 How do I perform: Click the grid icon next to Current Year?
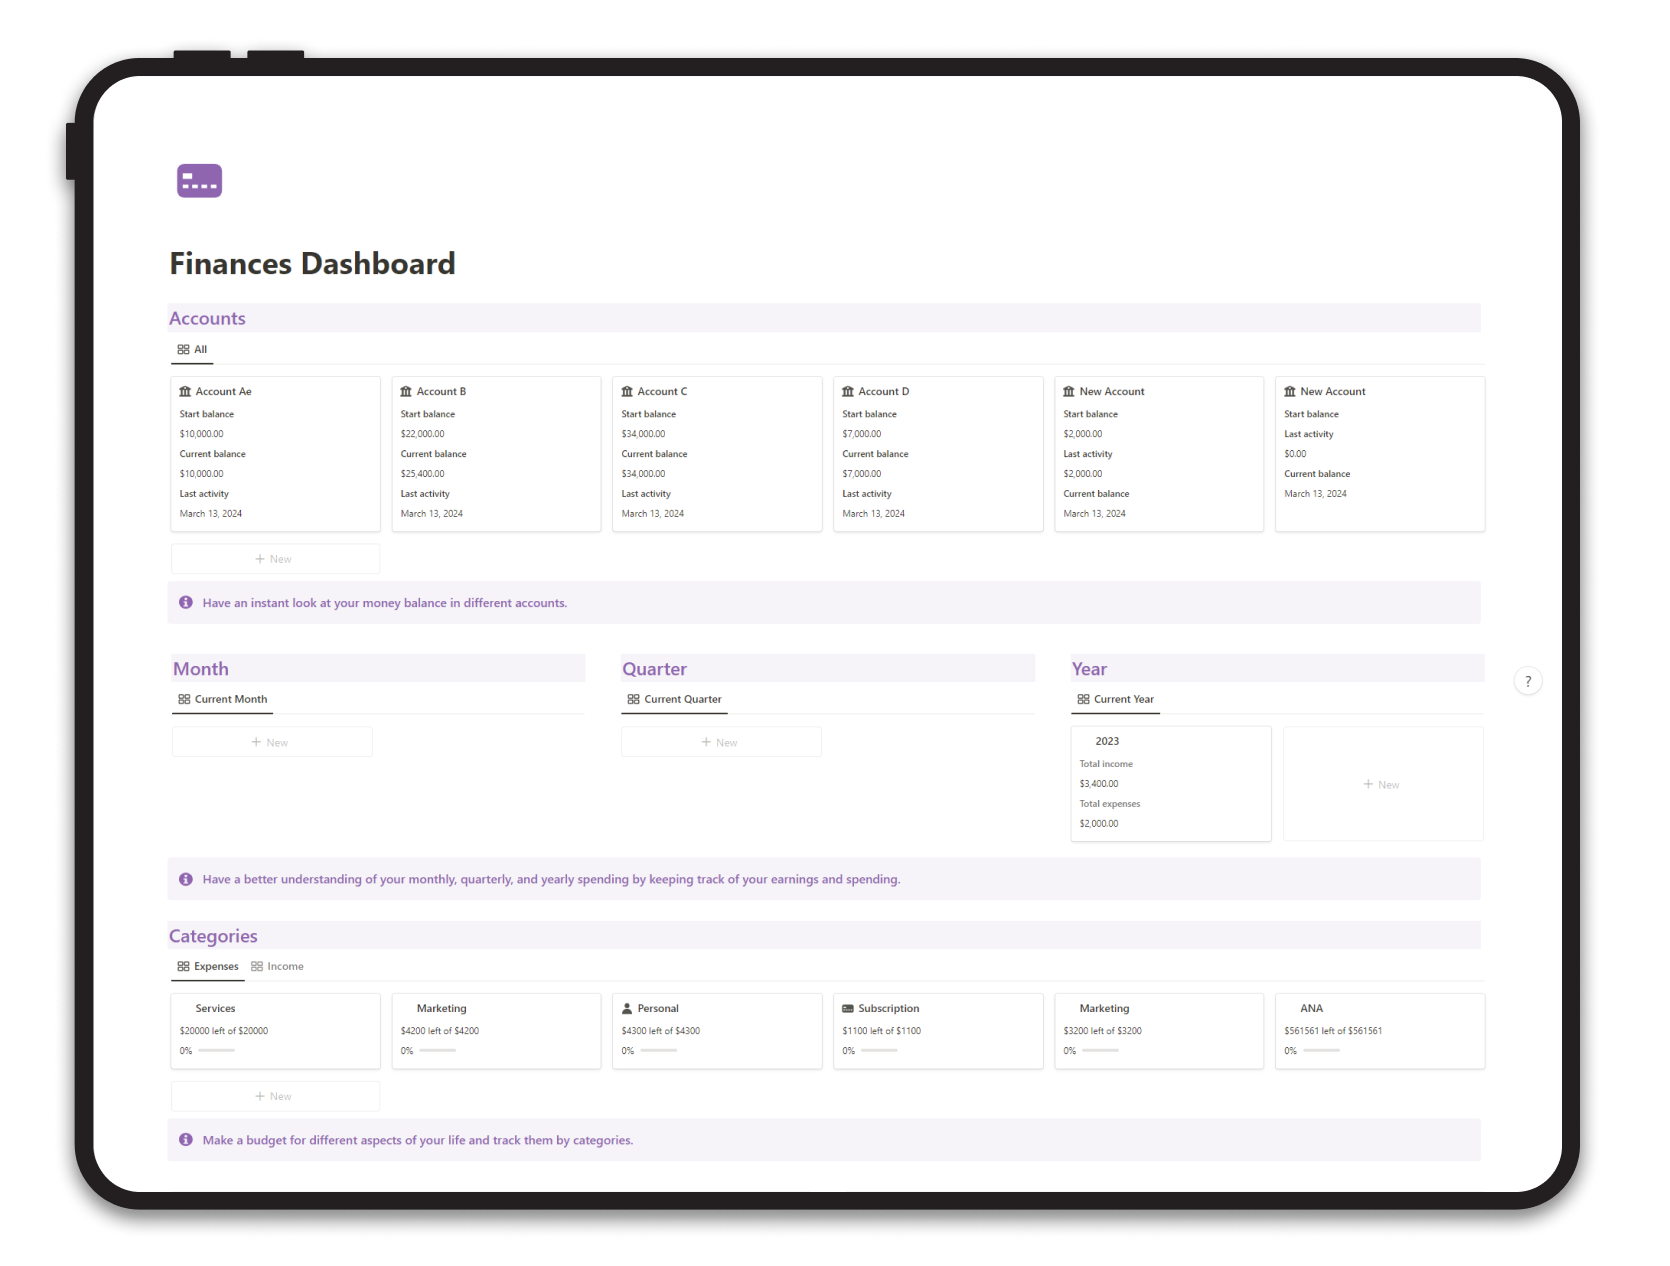click(x=1083, y=699)
